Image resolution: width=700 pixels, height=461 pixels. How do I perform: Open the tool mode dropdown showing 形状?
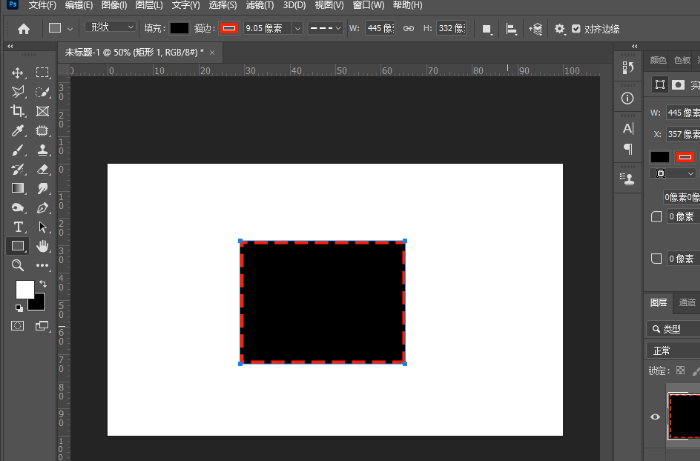tap(110, 27)
